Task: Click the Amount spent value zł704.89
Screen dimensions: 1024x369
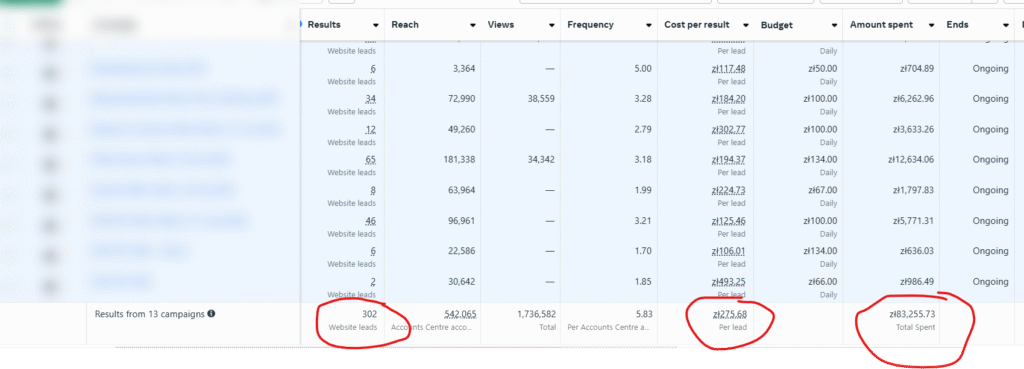Action: click(x=917, y=69)
